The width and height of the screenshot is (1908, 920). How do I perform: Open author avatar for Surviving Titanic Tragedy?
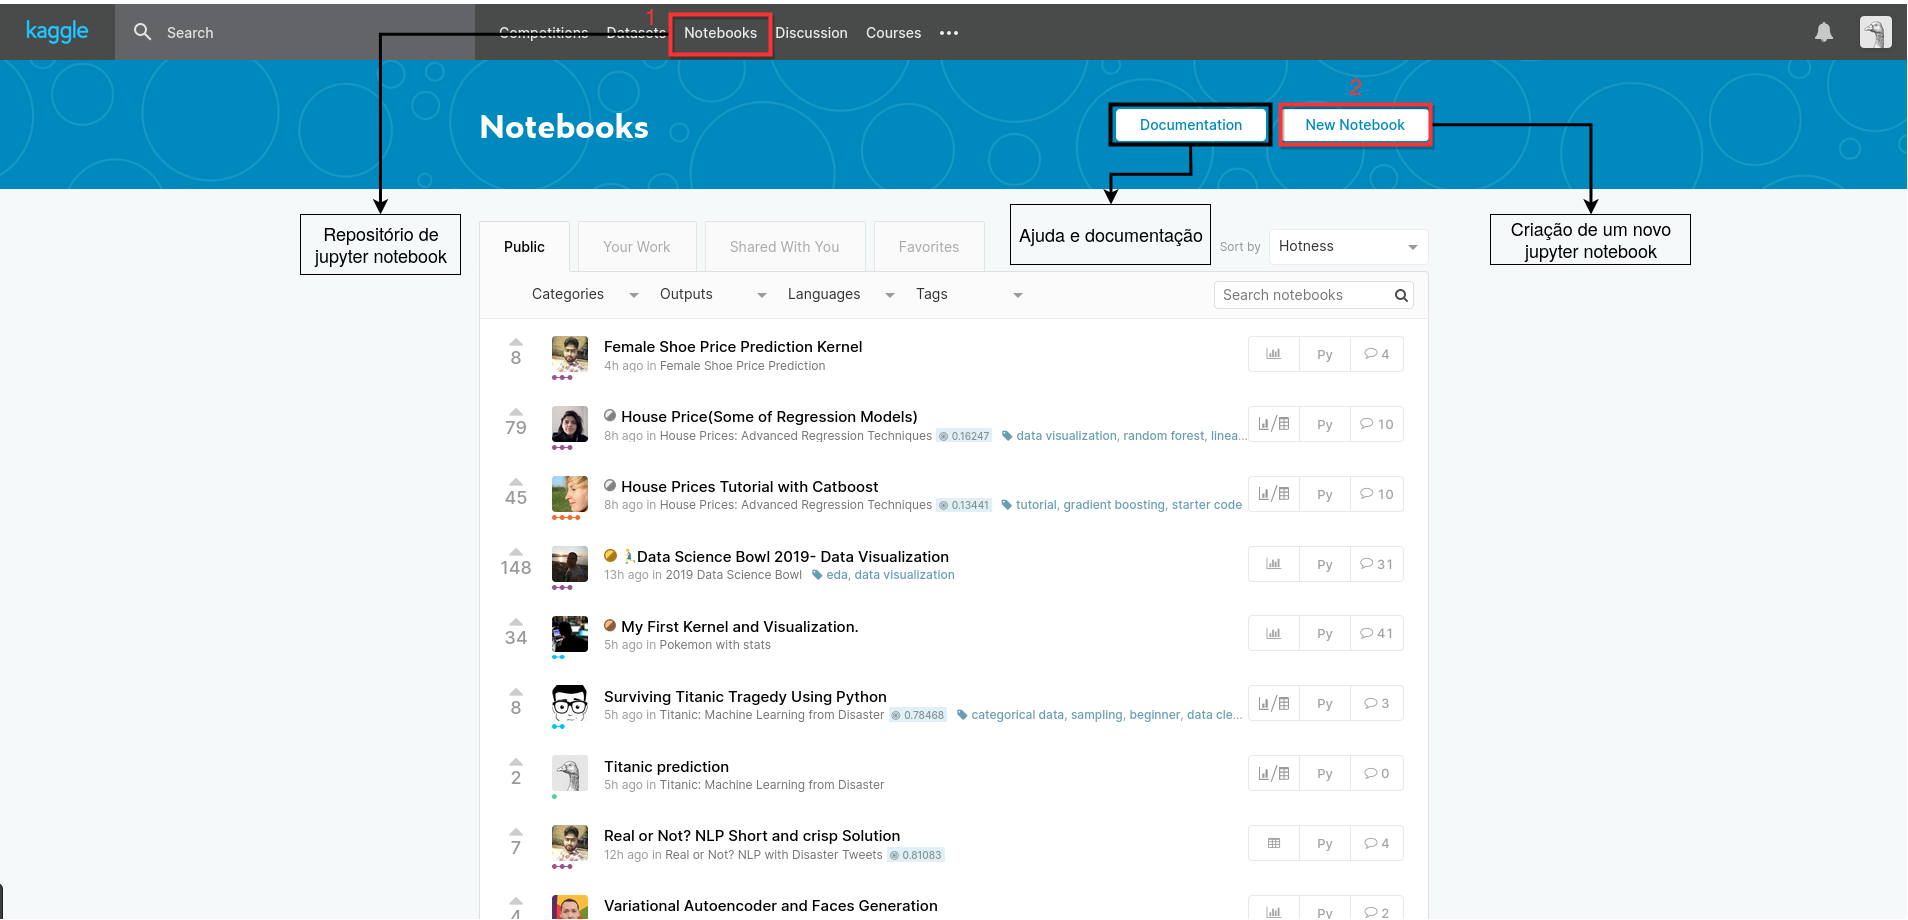click(570, 704)
